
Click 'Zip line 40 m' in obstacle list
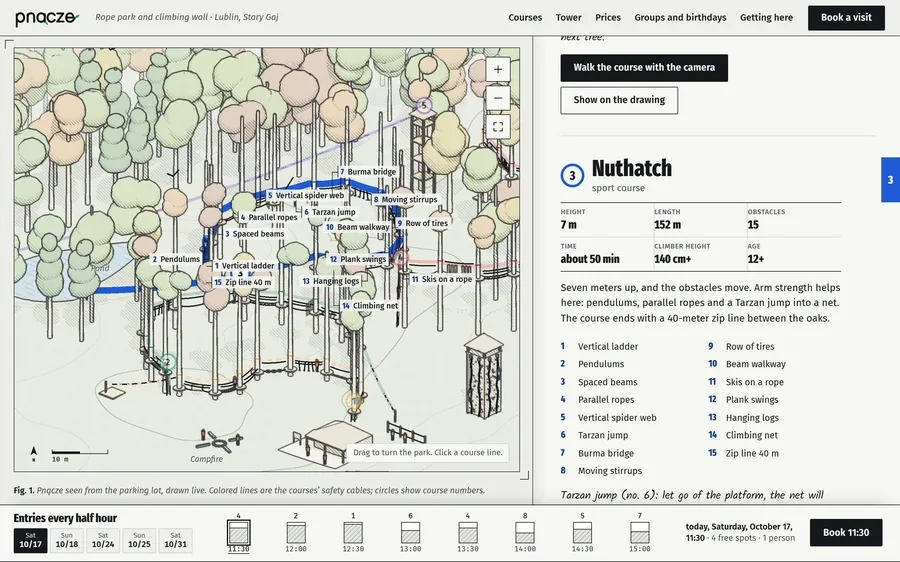[x=752, y=453]
